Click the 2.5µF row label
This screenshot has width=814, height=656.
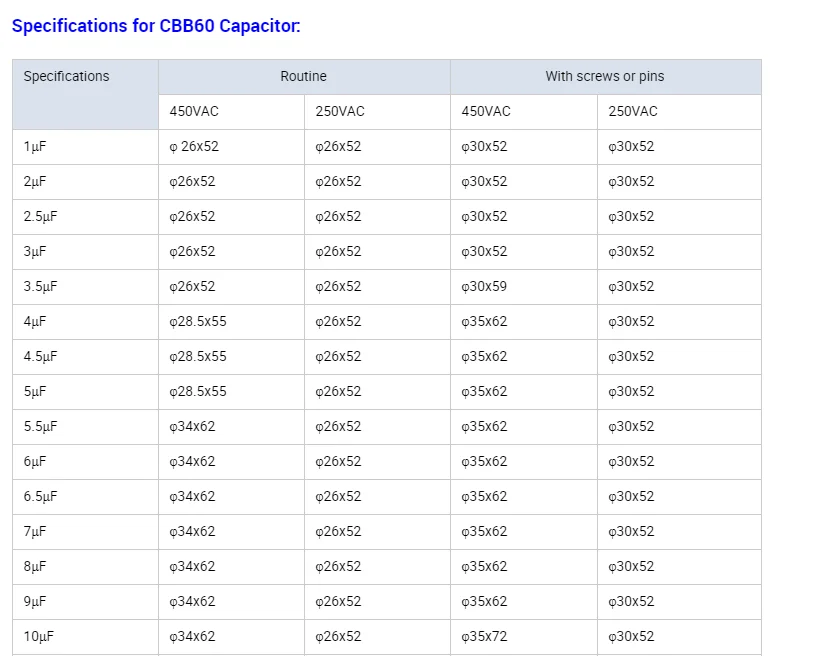point(40,217)
